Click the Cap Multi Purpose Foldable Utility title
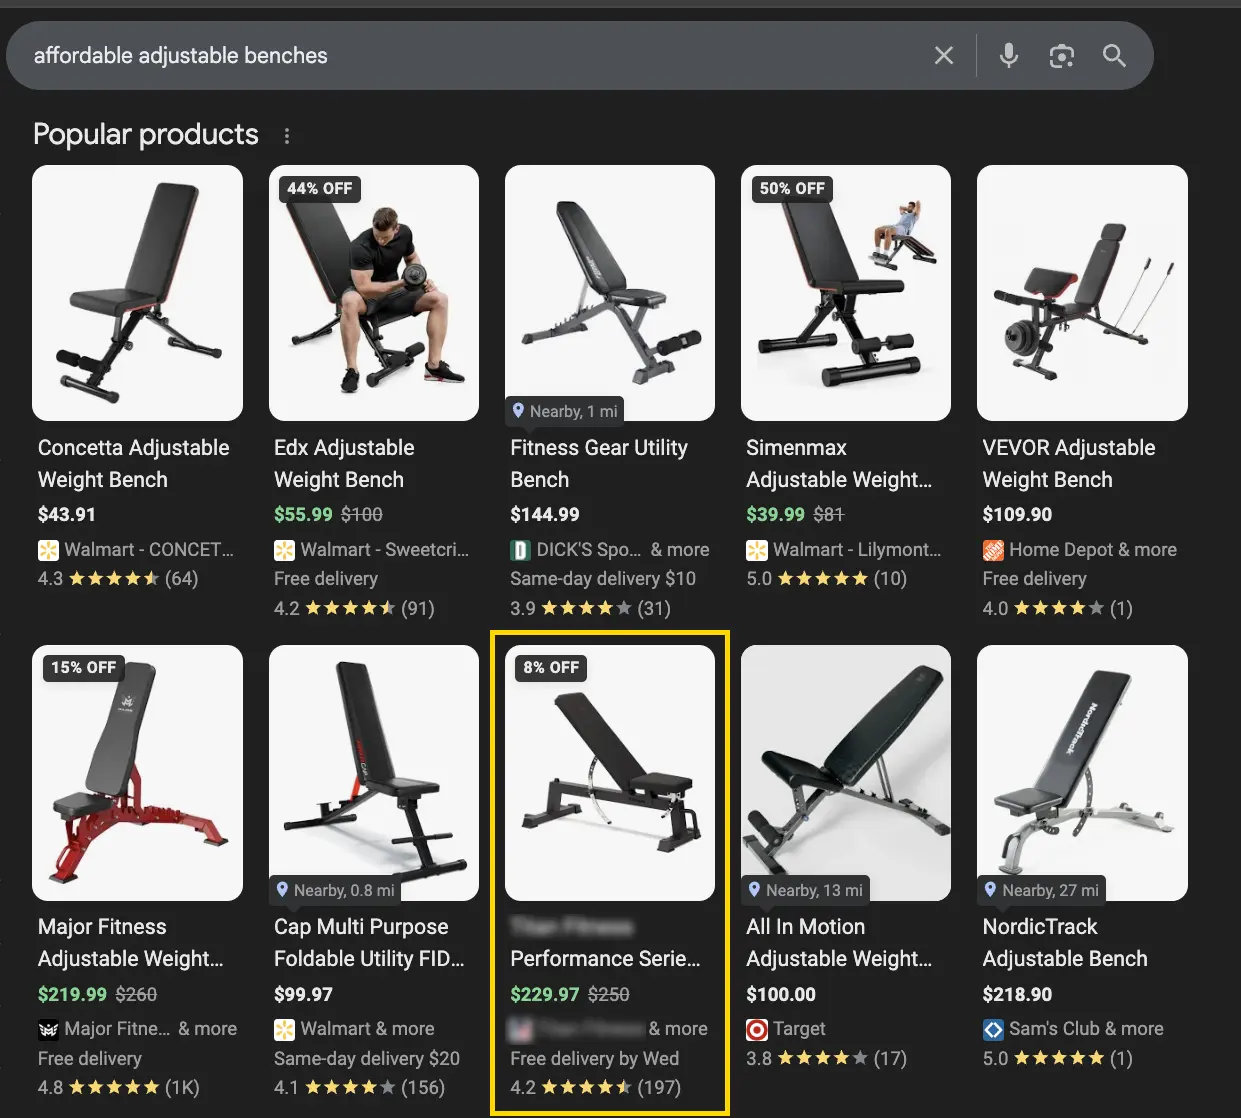Image resolution: width=1241 pixels, height=1118 pixels. pyautogui.click(x=370, y=943)
